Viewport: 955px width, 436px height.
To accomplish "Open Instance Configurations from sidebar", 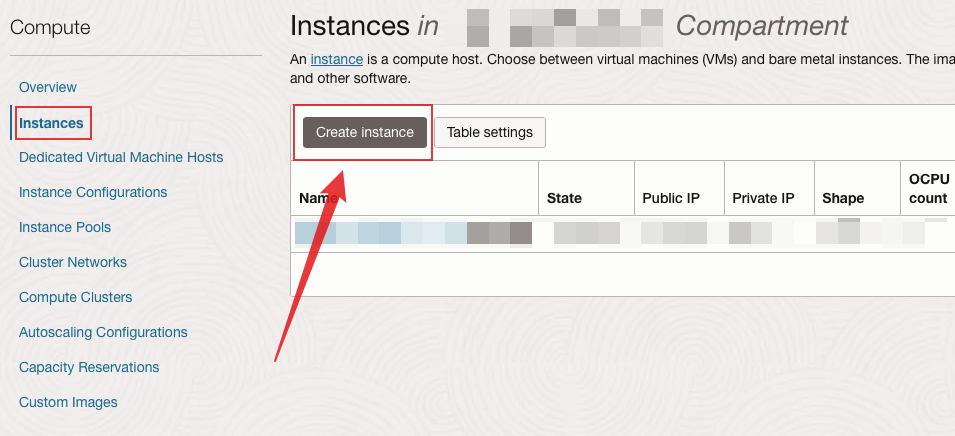I will pyautogui.click(x=93, y=192).
